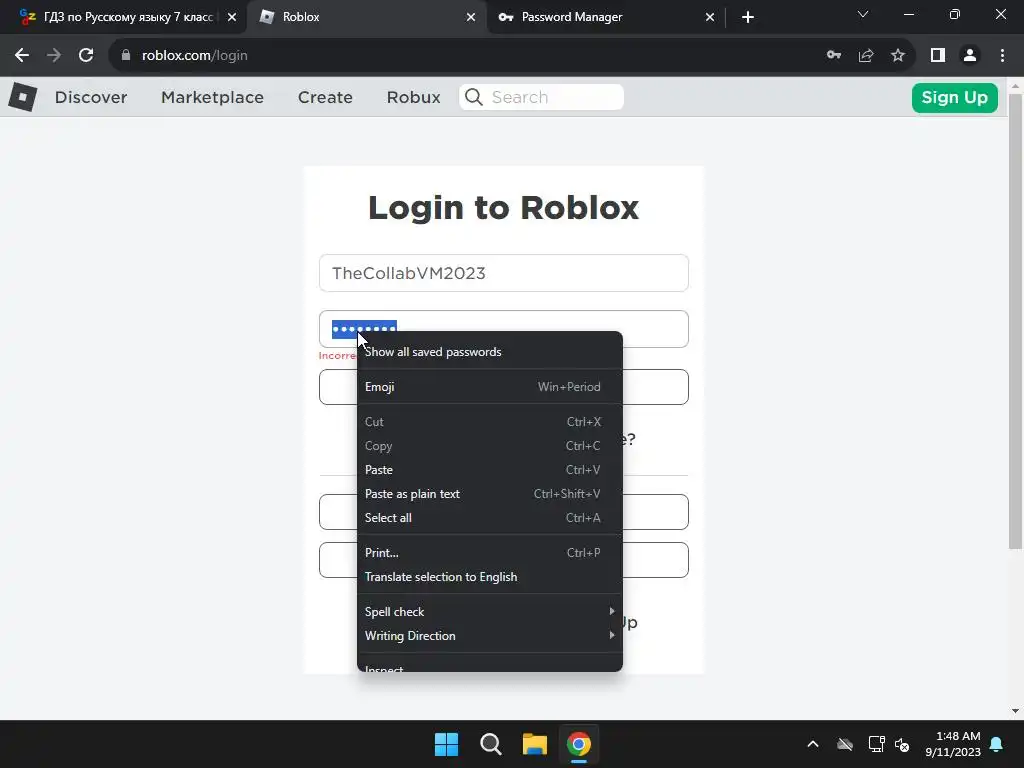Close the Roblox tab
This screenshot has height=768, width=1024.
click(470, 17)
